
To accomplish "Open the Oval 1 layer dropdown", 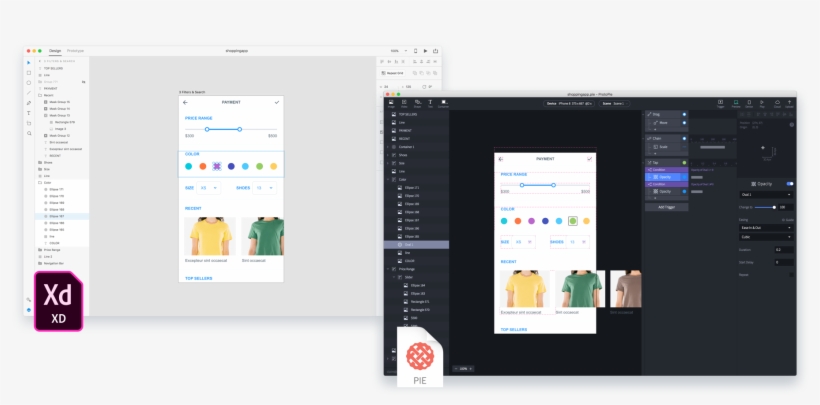I will coord(766,194).
